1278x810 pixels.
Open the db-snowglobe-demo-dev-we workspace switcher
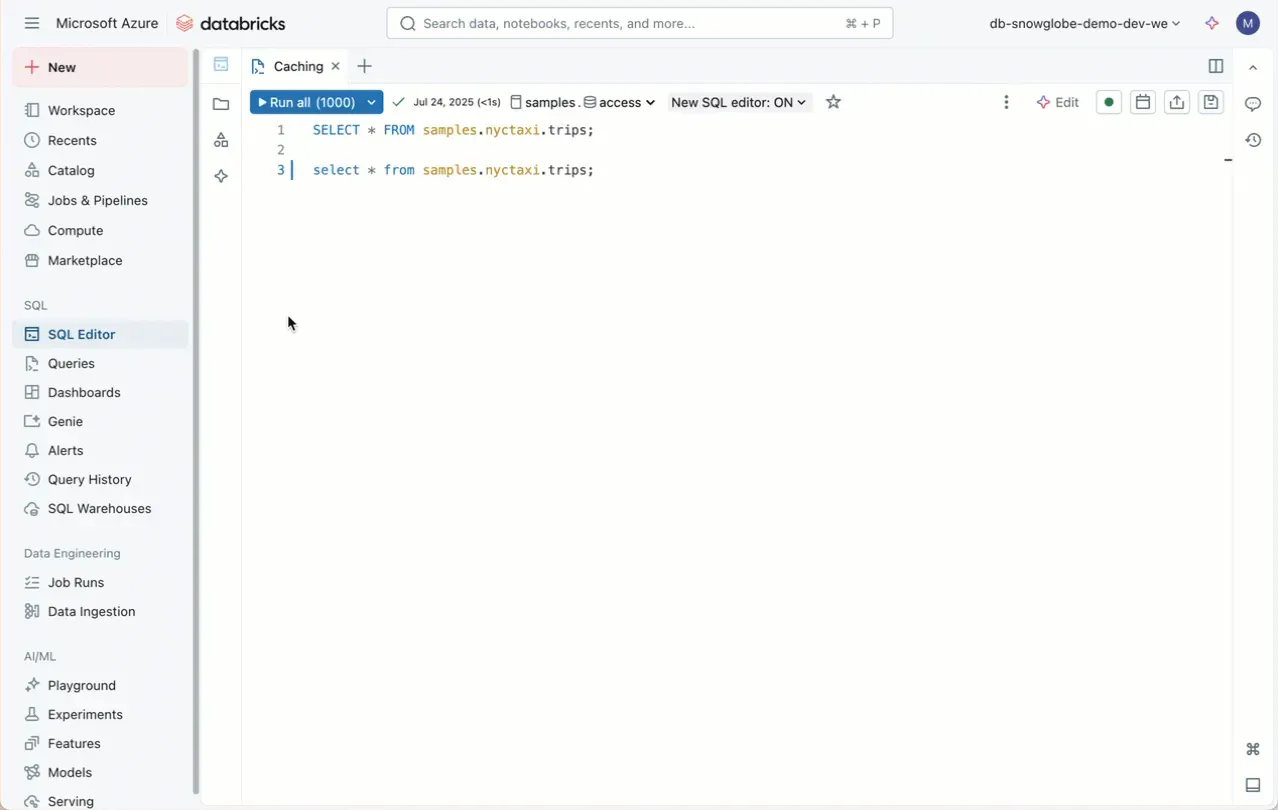pyautogui.click(x=1084, y=23)
